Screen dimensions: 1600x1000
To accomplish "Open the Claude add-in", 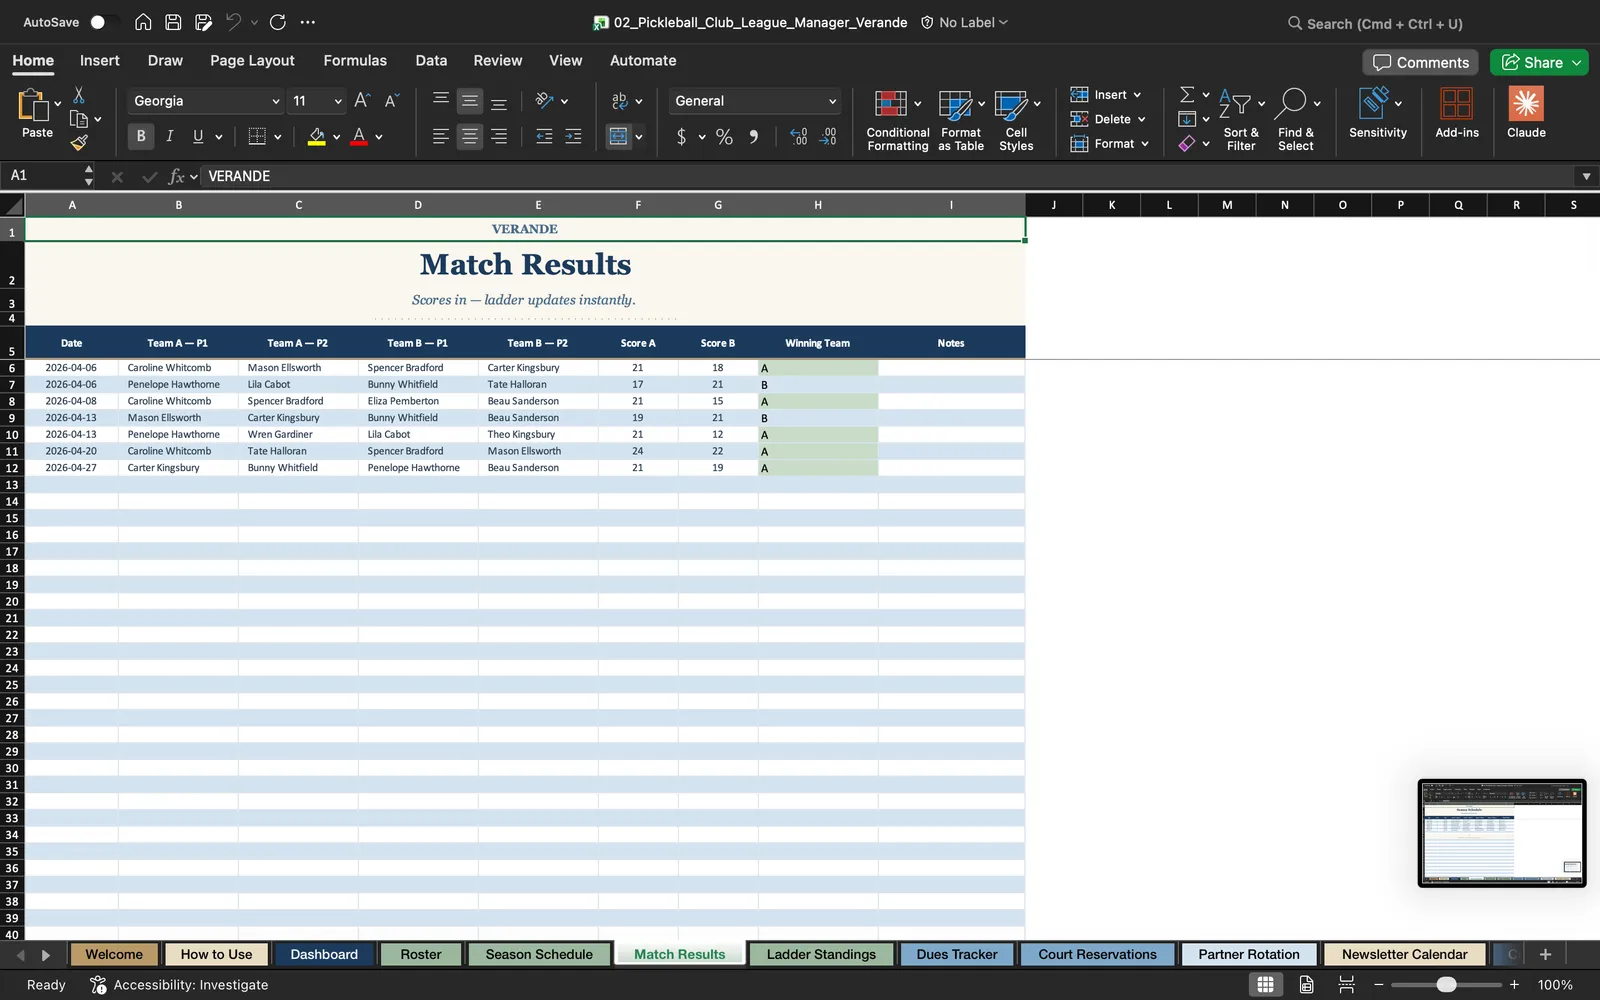I will (1526, 112).
